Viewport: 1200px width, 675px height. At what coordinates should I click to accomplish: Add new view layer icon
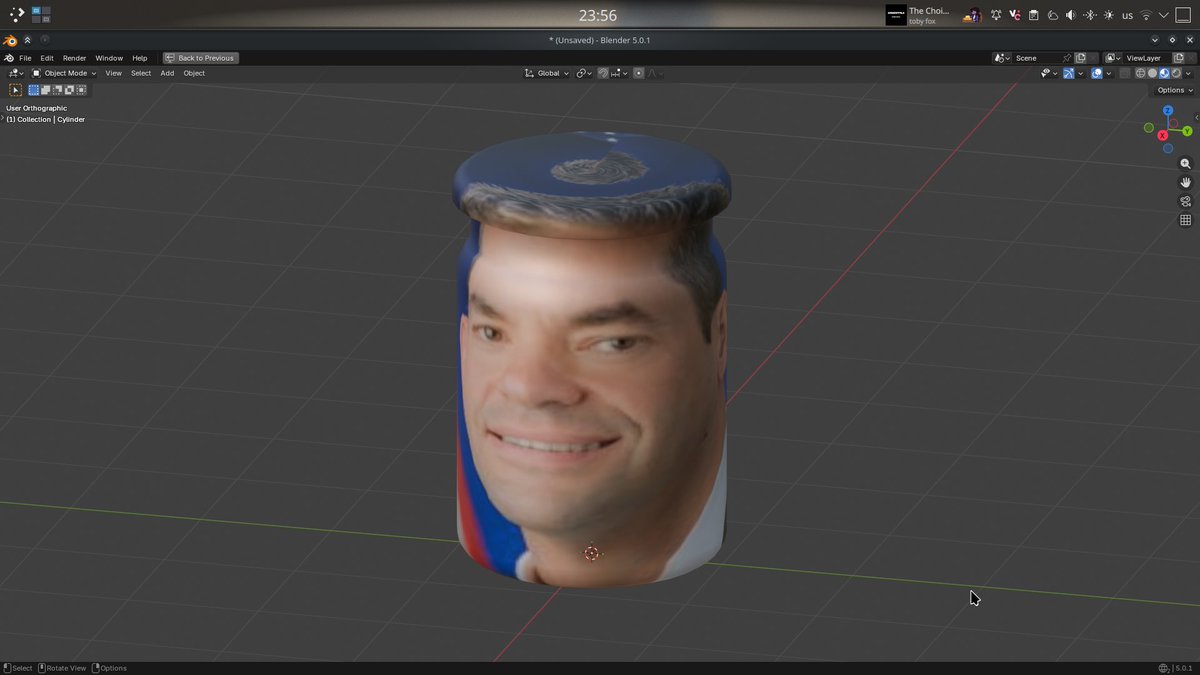(x=1179, y=58)
